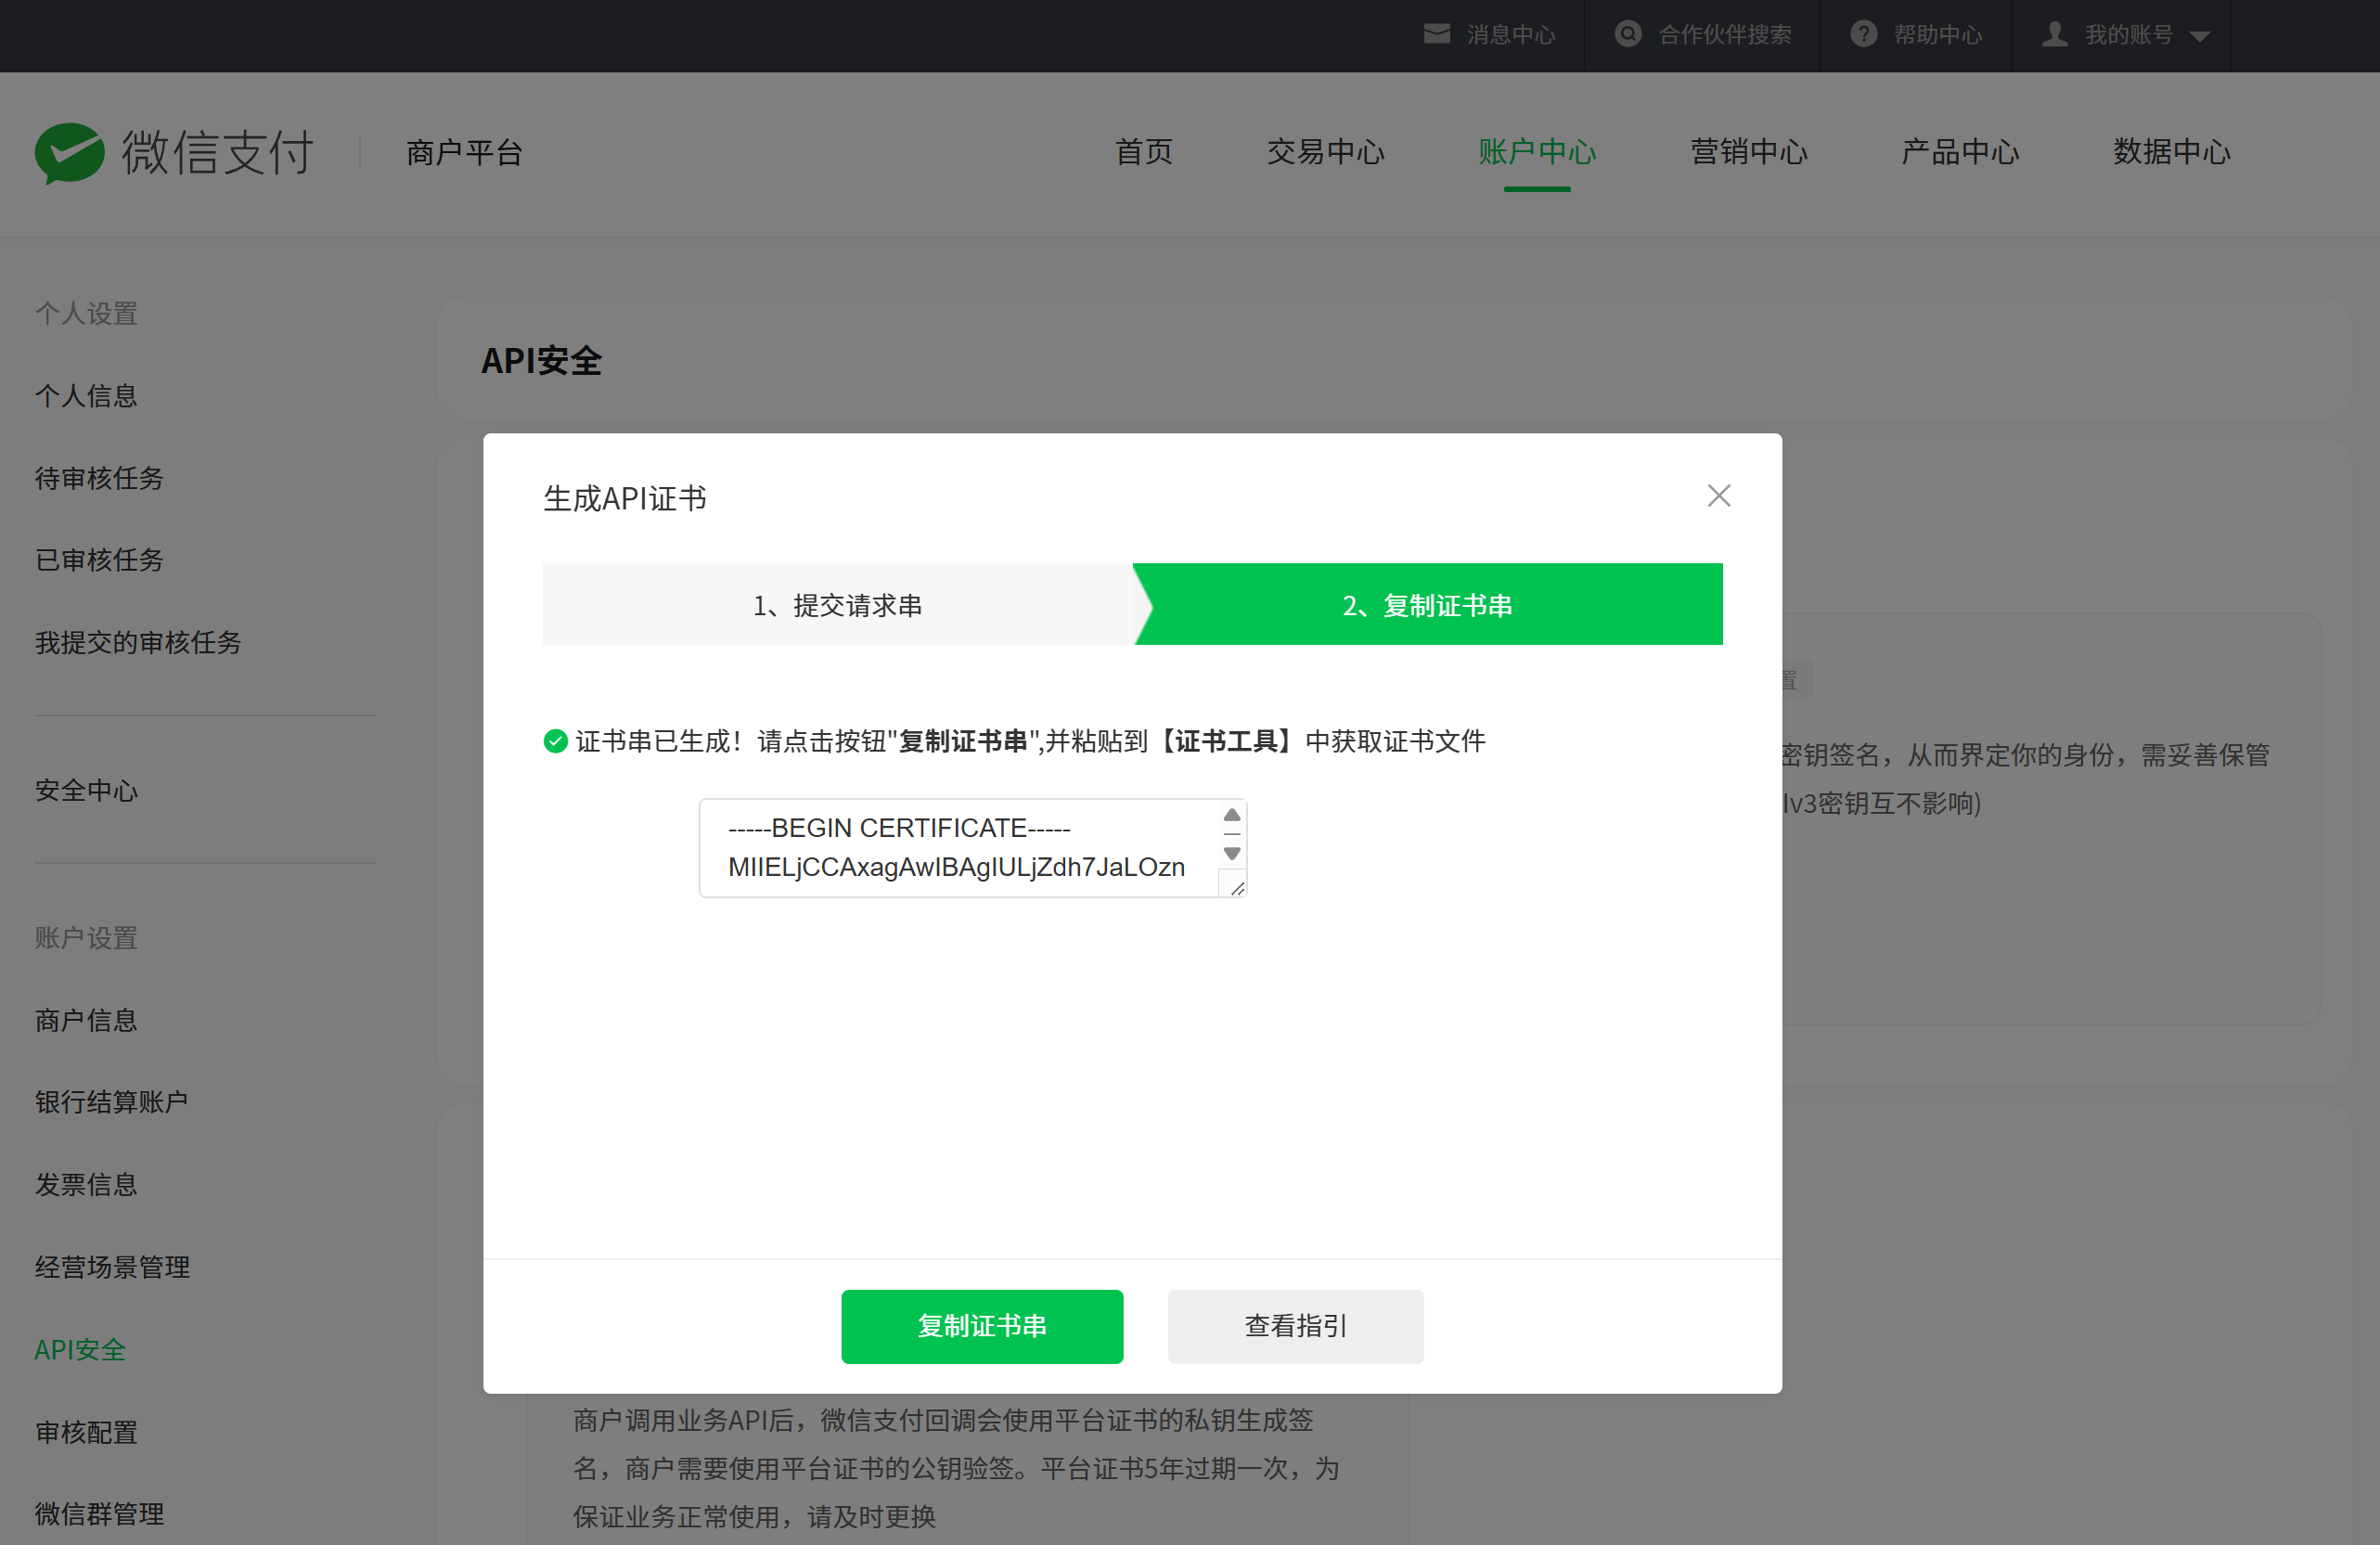The height and width of the screenshot is (1545, 2380).
Task: Open 审核配置 in the sidebar
Action: pos(86,1432)
